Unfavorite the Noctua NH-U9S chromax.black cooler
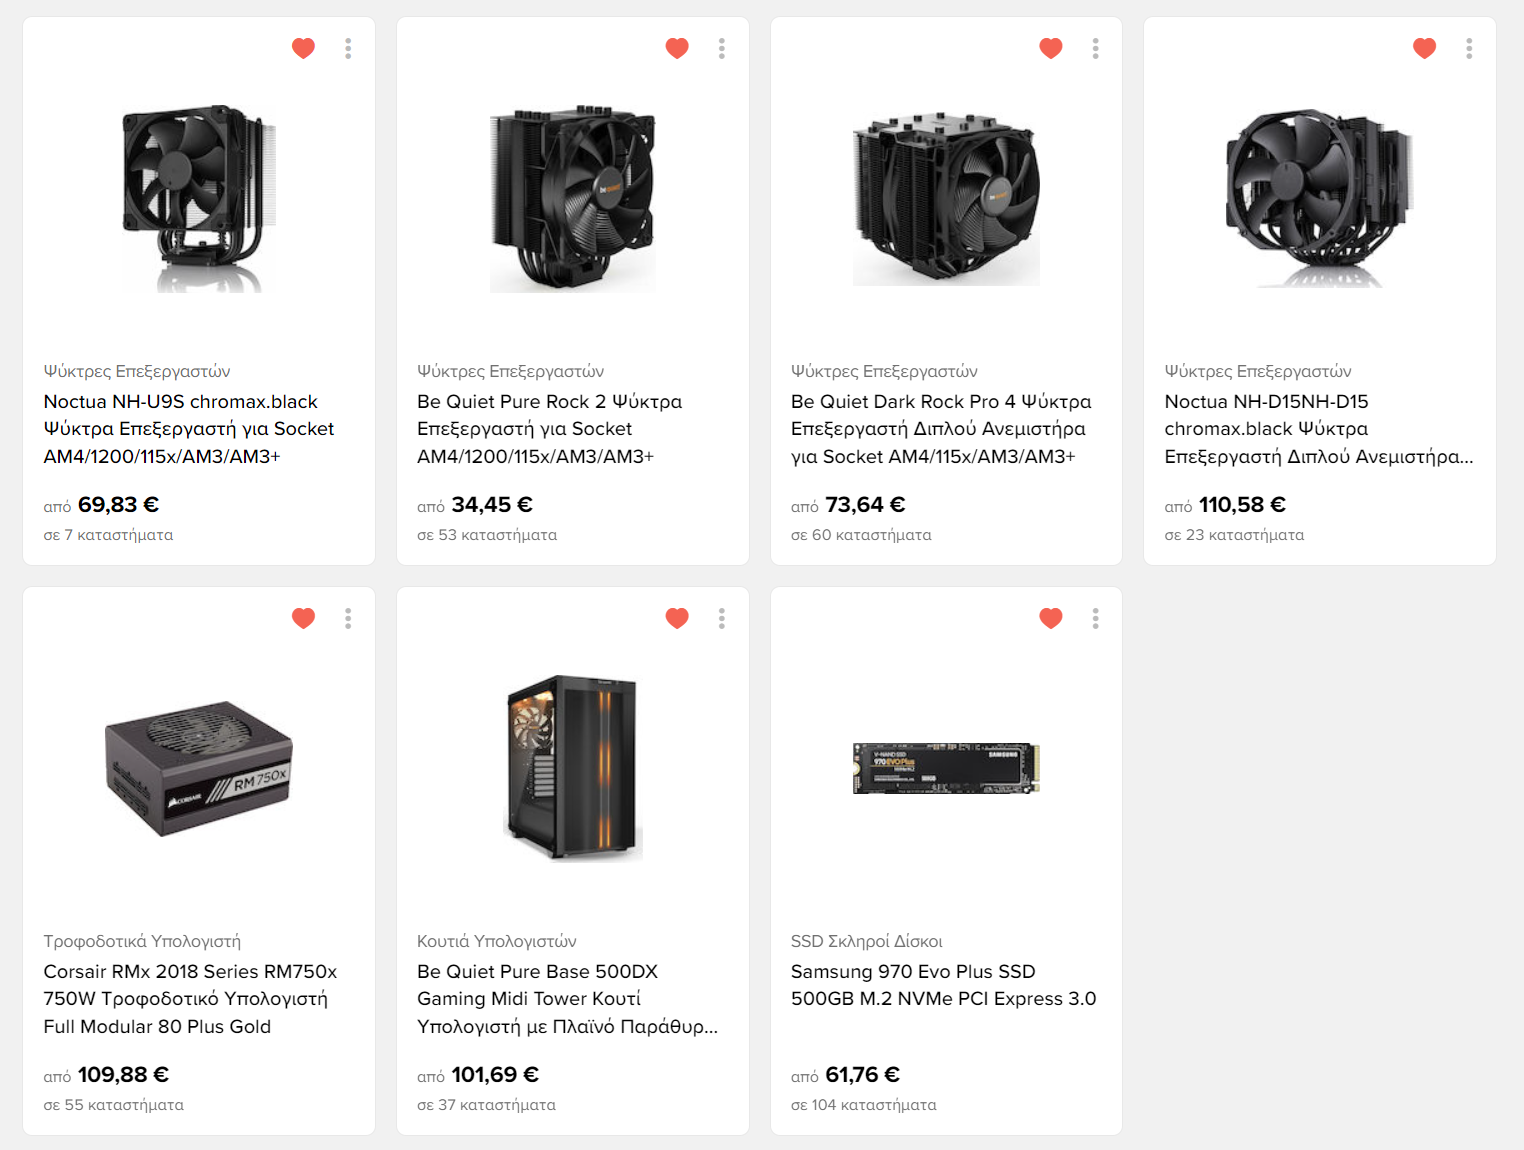1524x1150 pixels. point(303,48)
